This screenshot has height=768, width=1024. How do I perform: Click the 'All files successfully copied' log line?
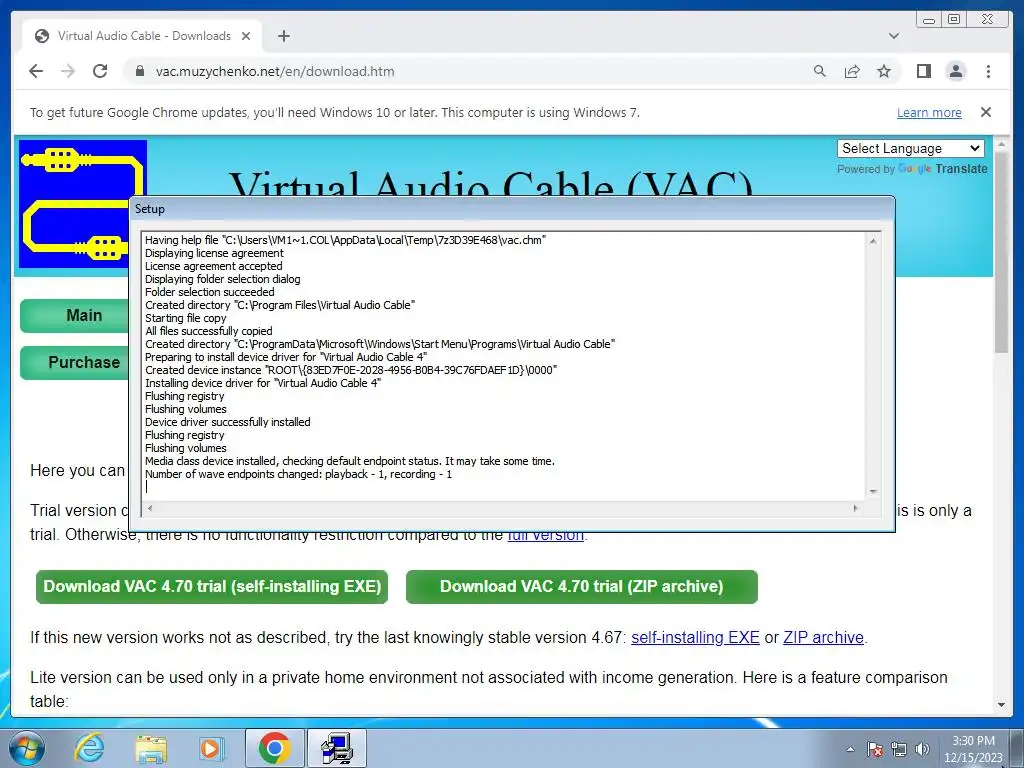click(208, 331)
